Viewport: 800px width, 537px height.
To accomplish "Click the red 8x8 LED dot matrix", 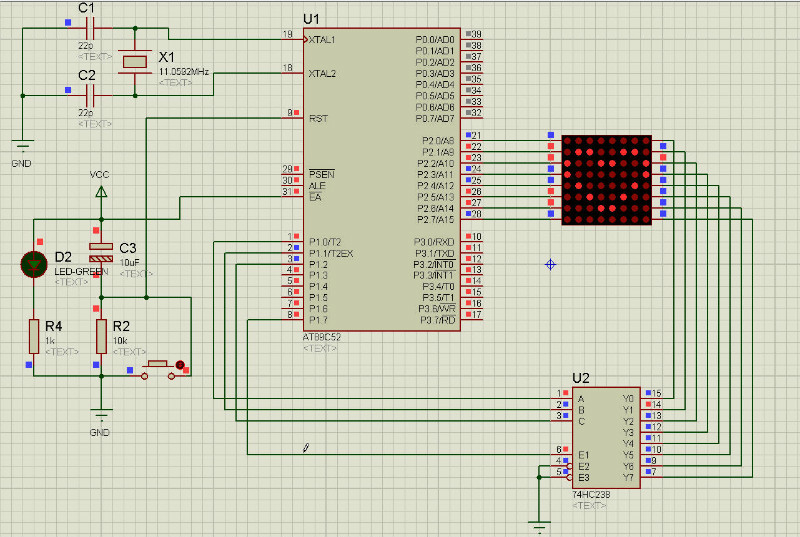I will [x=606, y=179].
